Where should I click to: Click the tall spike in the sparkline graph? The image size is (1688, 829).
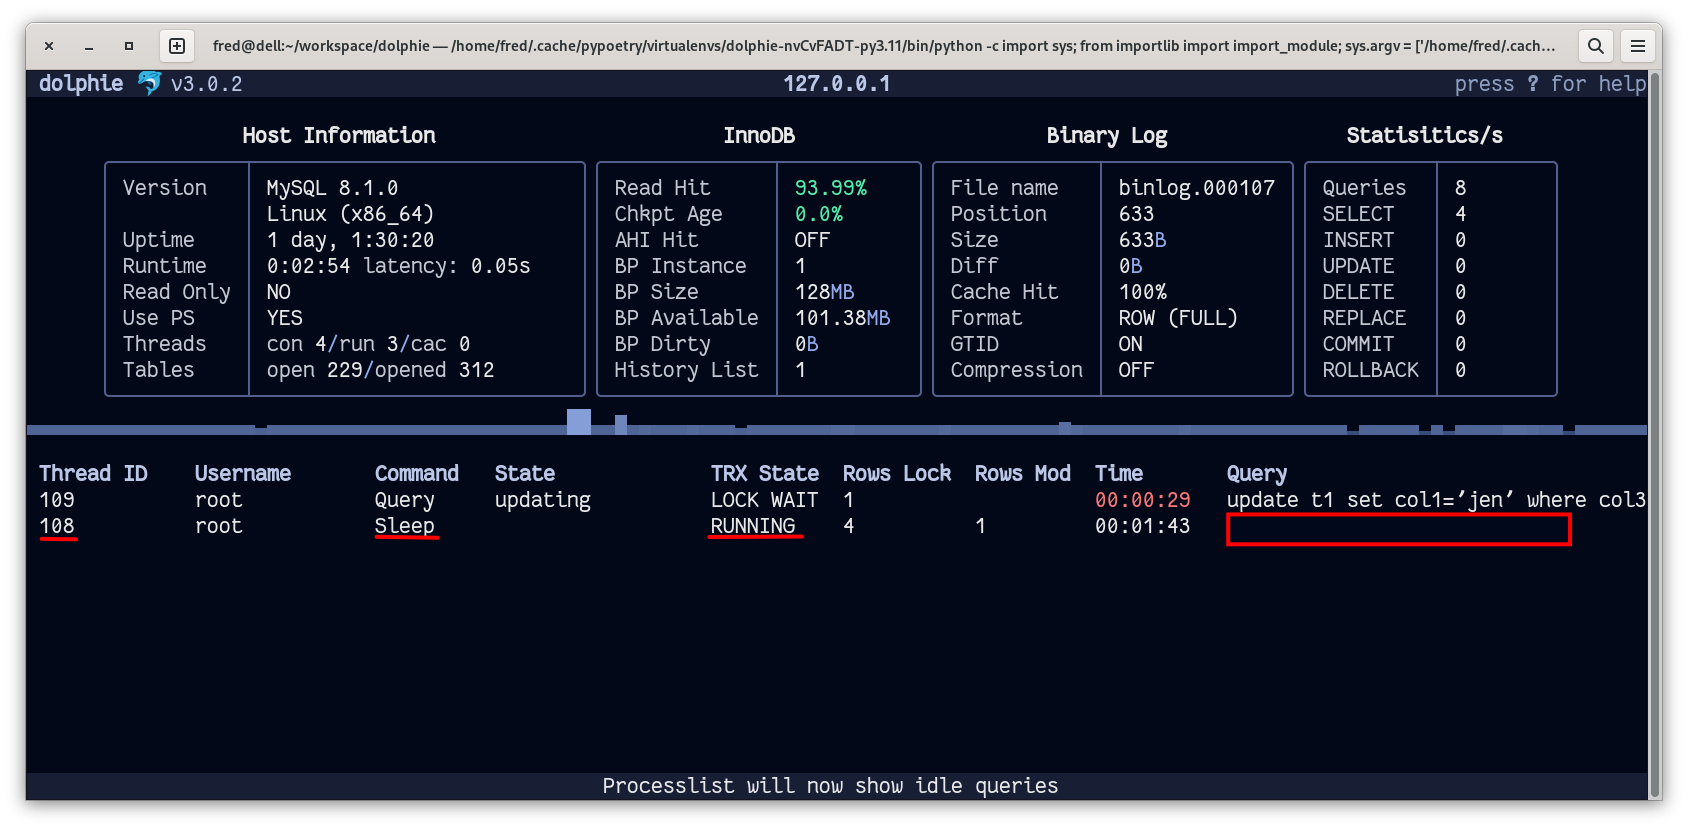(578, 422)
